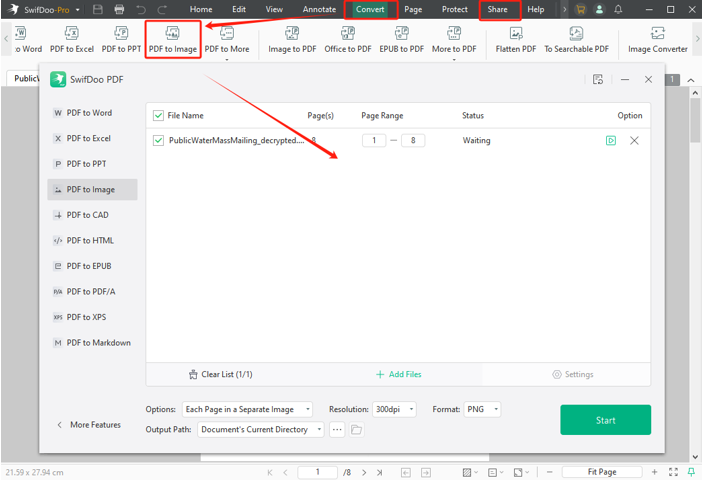Image resolution: width=702 pixels, height=480 pixels.
Task: Toggle the File Name select-all checkbox
Action: pos(158,116)
